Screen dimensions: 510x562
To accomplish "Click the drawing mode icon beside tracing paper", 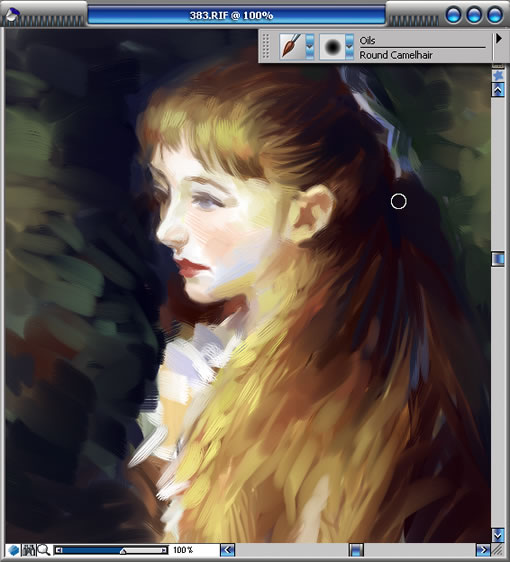I will click(x=29, y=550).
